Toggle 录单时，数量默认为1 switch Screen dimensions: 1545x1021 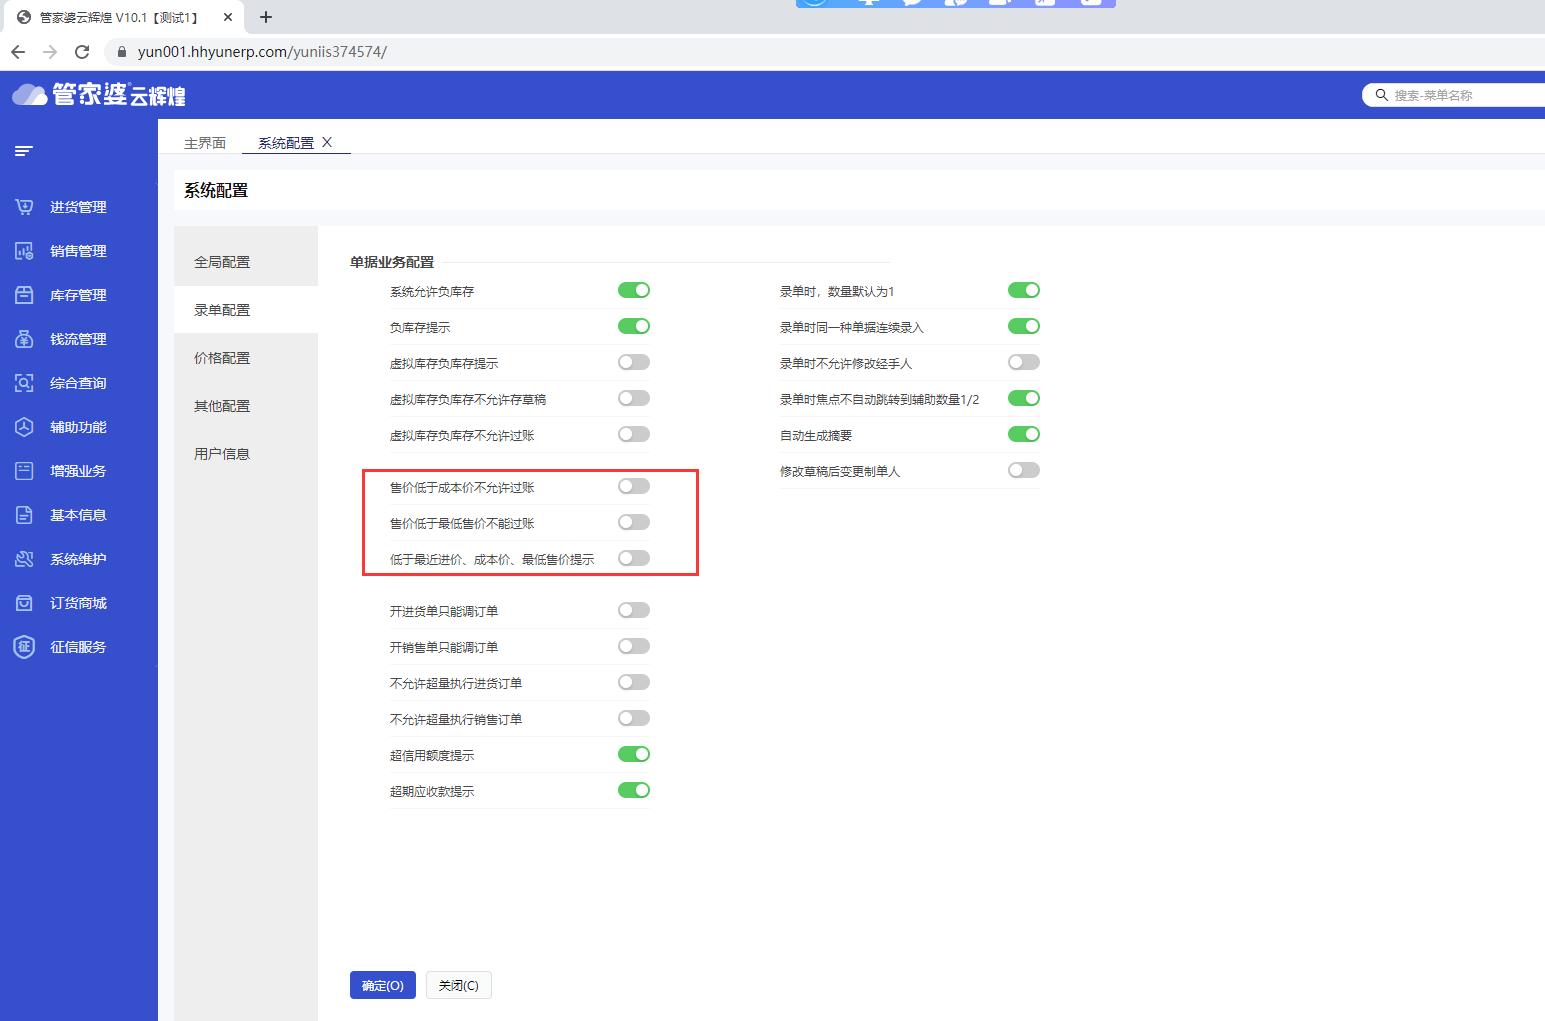(1024, 290)
